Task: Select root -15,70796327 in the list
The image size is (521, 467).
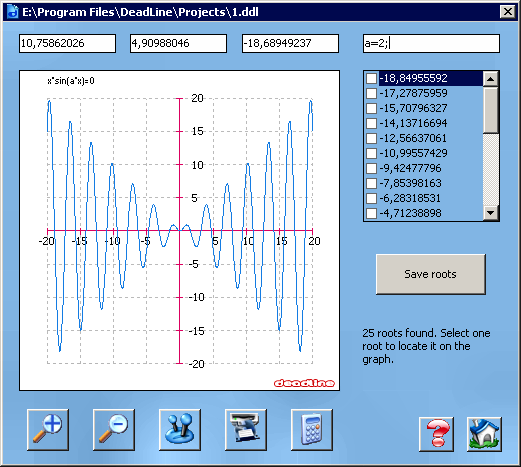Action: (413, 108)
